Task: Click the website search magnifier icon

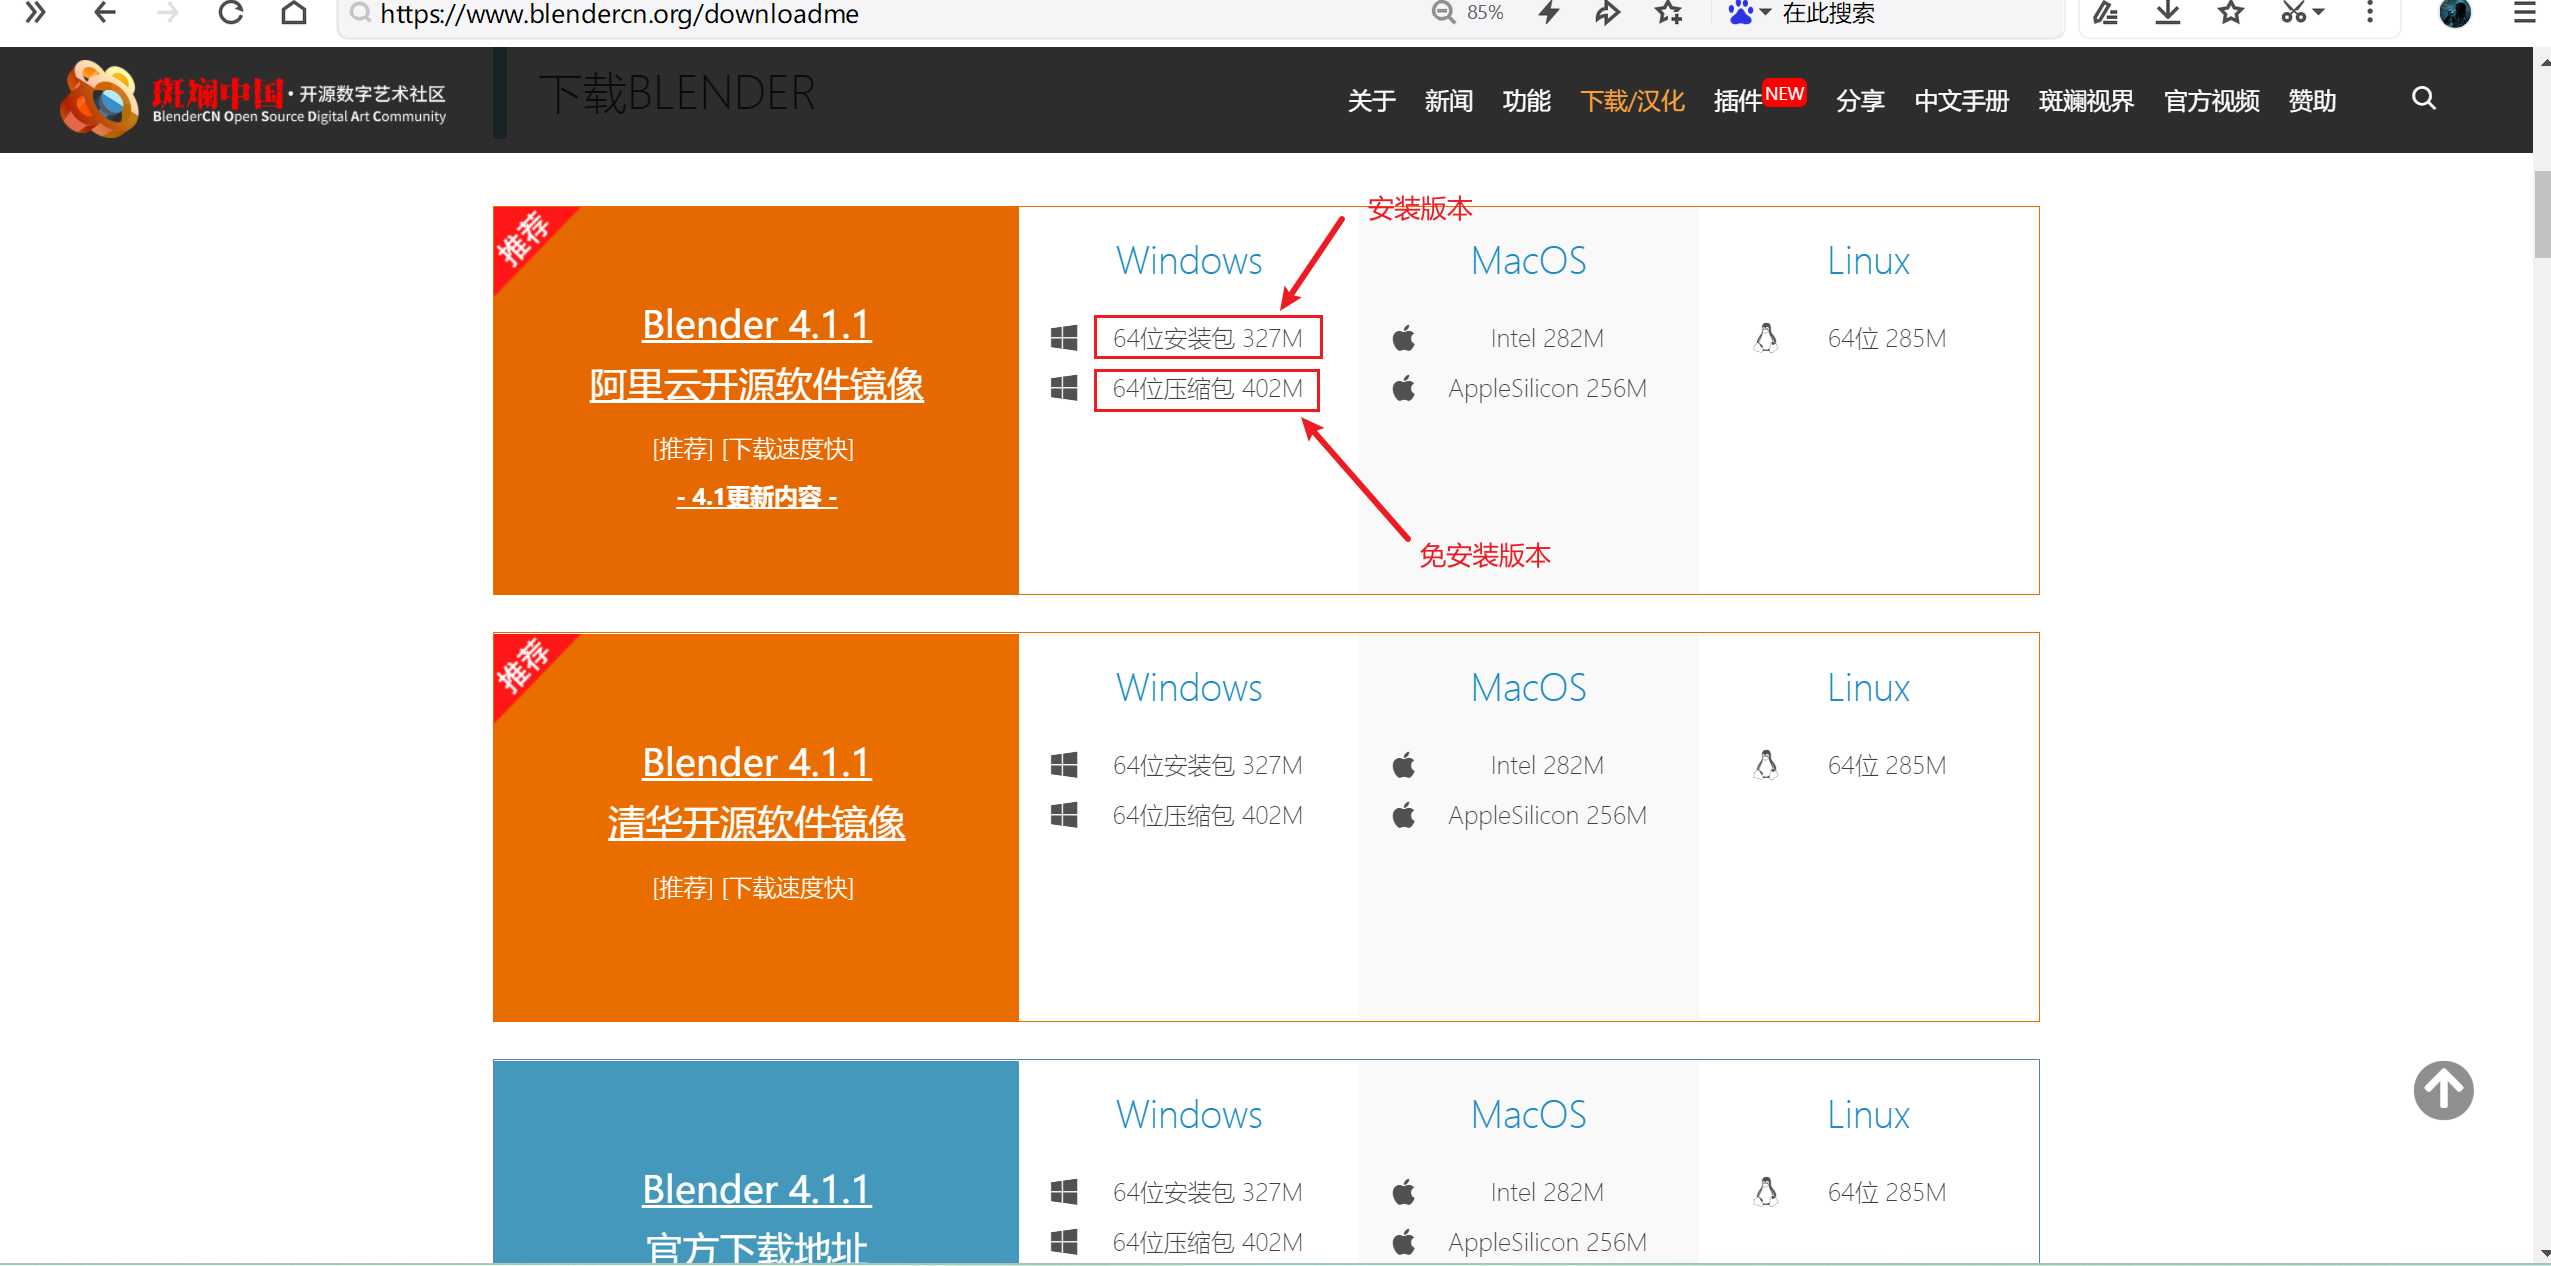Action: [2423, 98]
